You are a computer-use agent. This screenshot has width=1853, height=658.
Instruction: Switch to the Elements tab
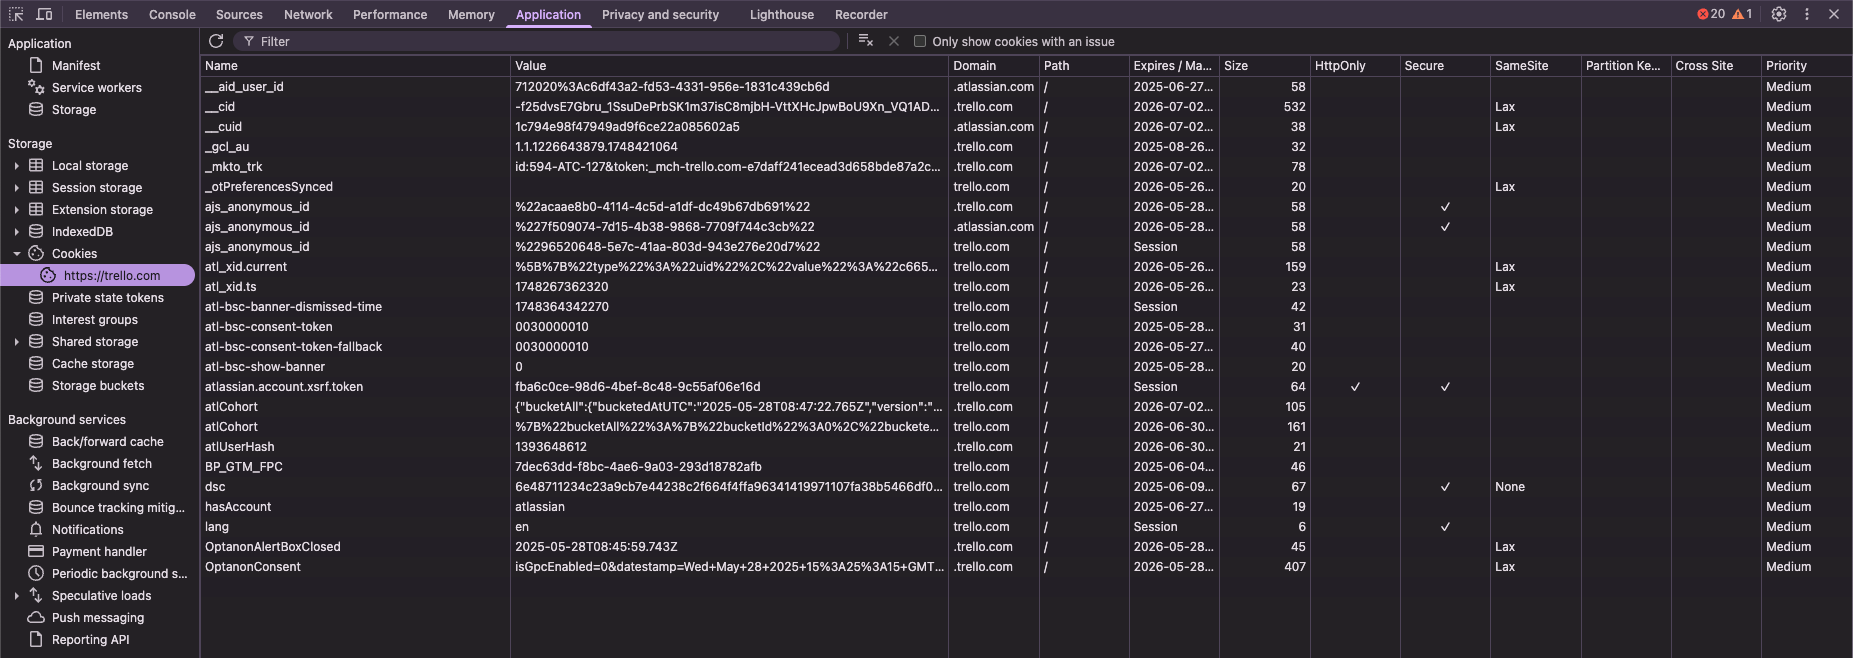coord(101,14)
